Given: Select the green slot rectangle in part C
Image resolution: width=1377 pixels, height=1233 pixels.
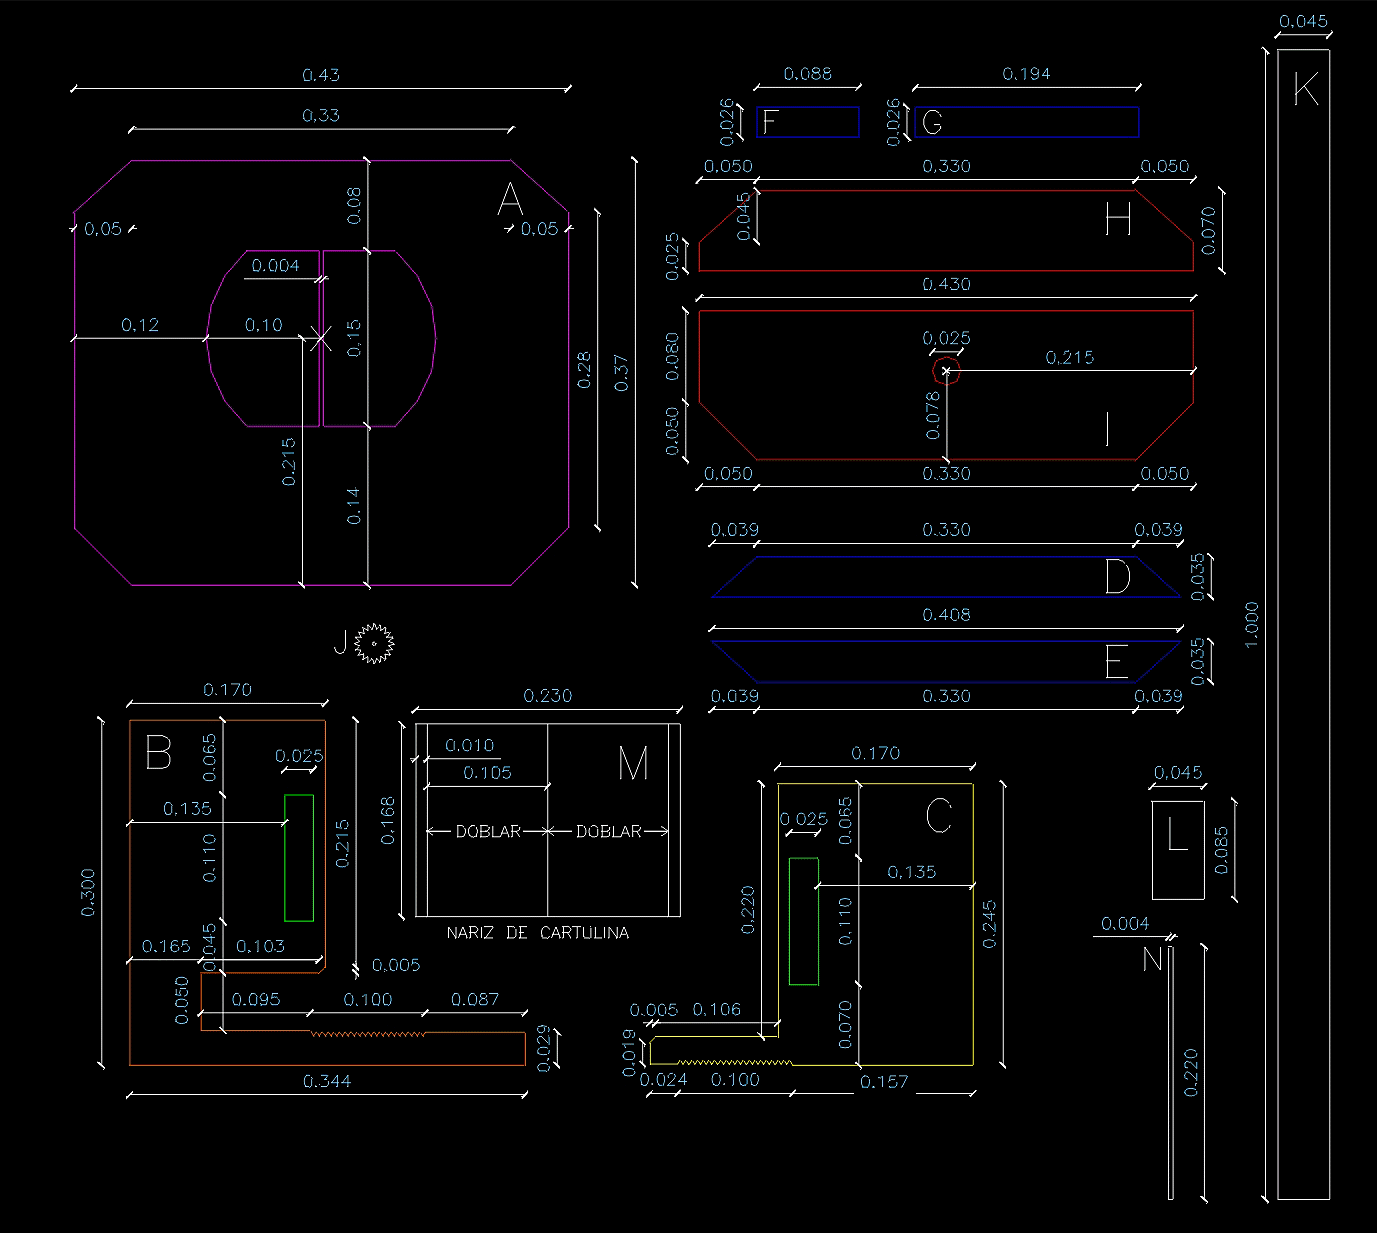Looking at the screenshot, I should 804,921.
